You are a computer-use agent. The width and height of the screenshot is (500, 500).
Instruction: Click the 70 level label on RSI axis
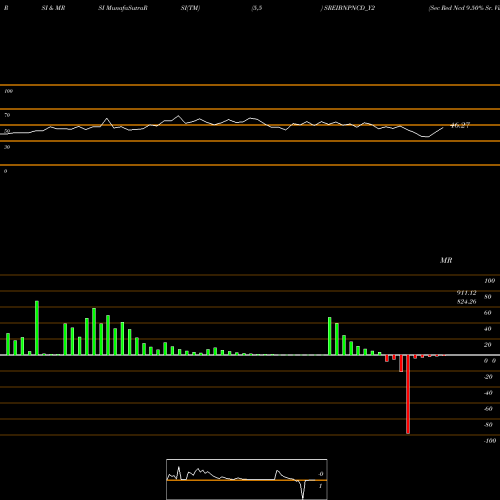click(7, 115)
